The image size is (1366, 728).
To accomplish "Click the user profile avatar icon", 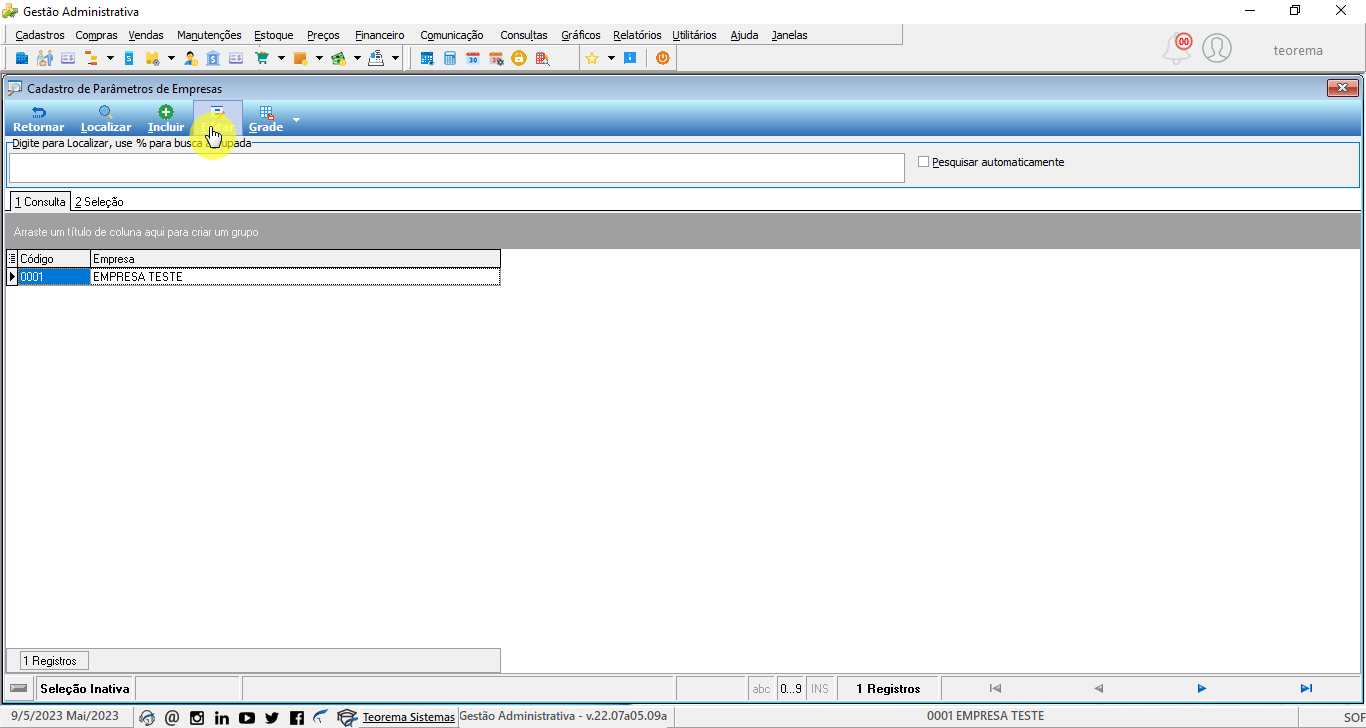I will click(1217, 48).
